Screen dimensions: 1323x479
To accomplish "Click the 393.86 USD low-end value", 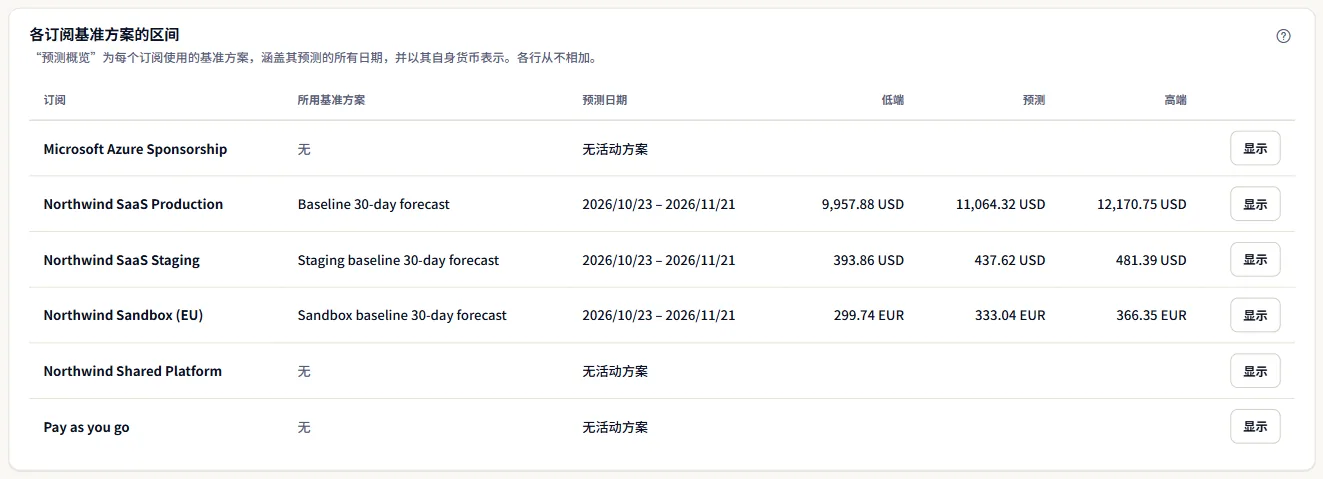I will click(x=869, y=260).
